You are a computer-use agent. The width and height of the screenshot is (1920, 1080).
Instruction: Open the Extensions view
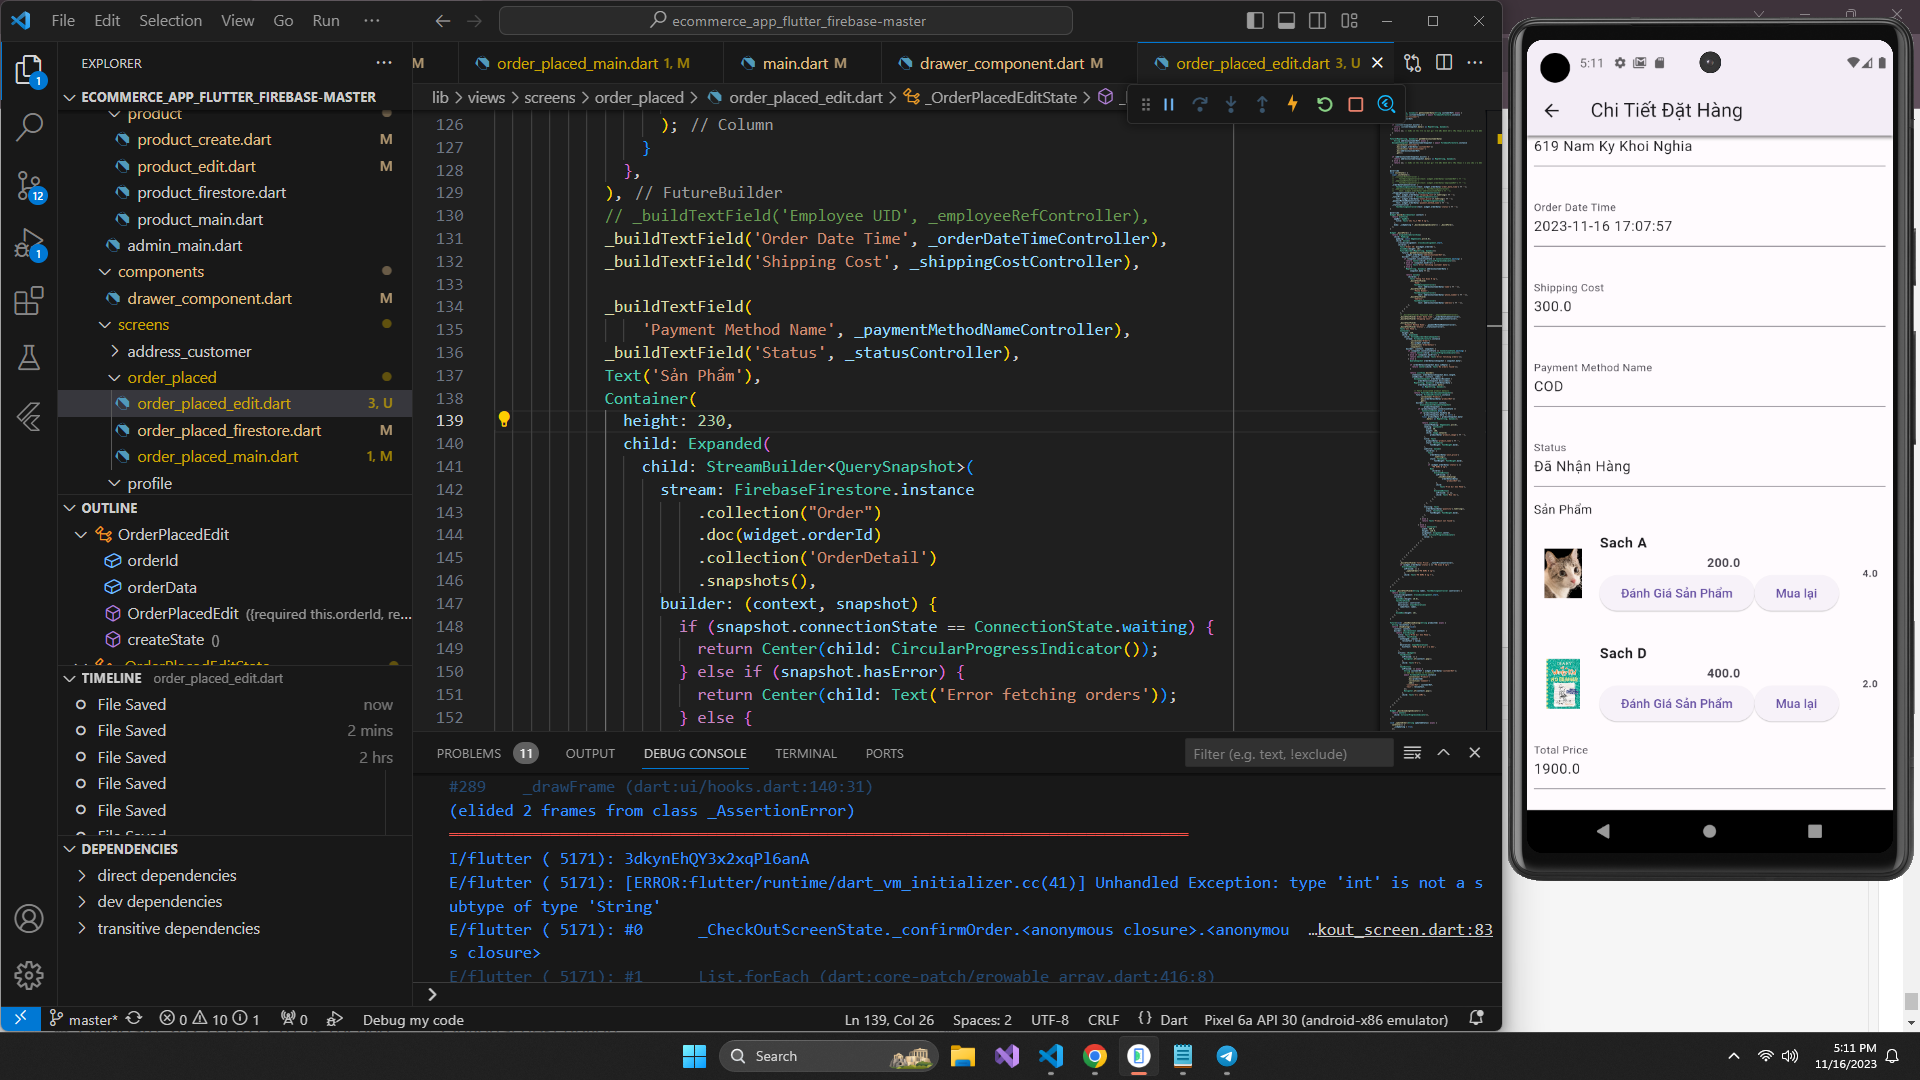pyautogui.click(x=29, y=301)
